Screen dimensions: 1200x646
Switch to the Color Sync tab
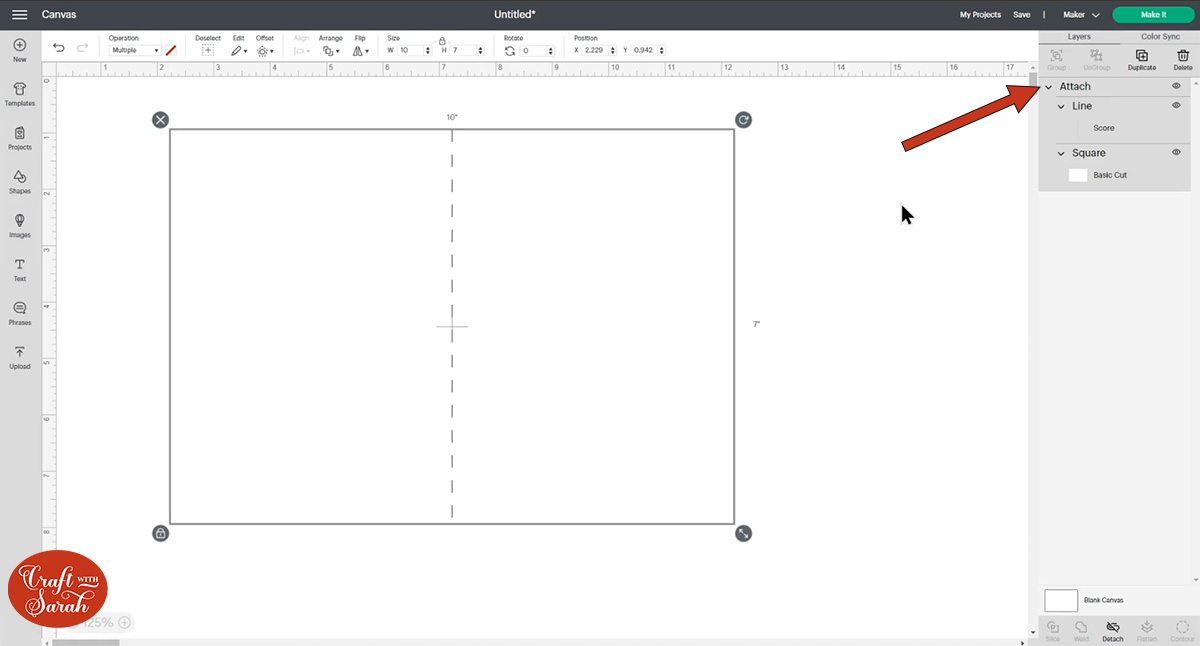click(1160, 36)
